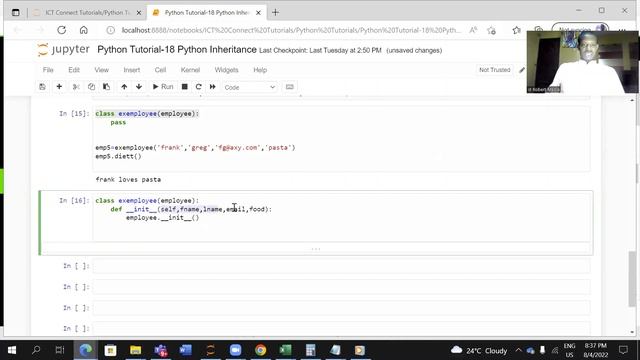The width and height of the screenshot is (640, 360).
Task: Click Last Checkpoint text
Action: point(320,51)
